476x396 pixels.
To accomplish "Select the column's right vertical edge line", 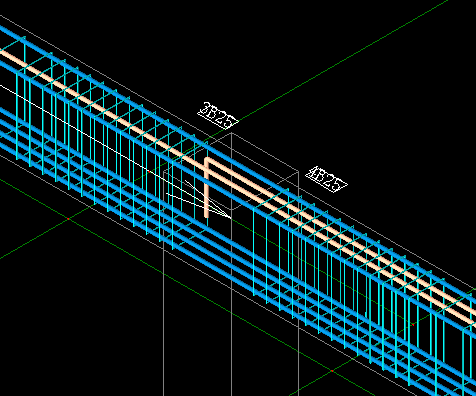I will 298,283.
